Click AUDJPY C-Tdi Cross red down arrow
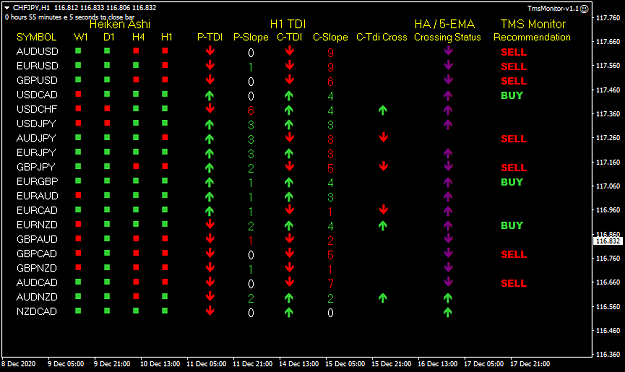The image size is (625, 372). pos(383,138)
